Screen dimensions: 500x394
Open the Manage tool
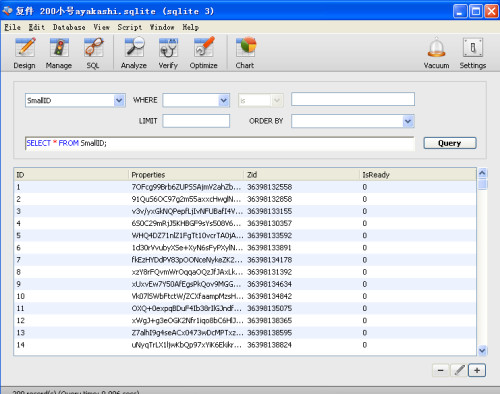tap(59, 53)
